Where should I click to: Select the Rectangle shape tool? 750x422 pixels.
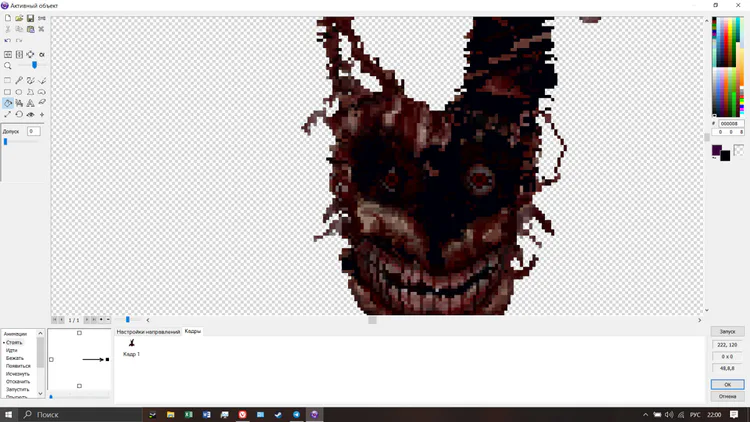click(x=8, y=92)
